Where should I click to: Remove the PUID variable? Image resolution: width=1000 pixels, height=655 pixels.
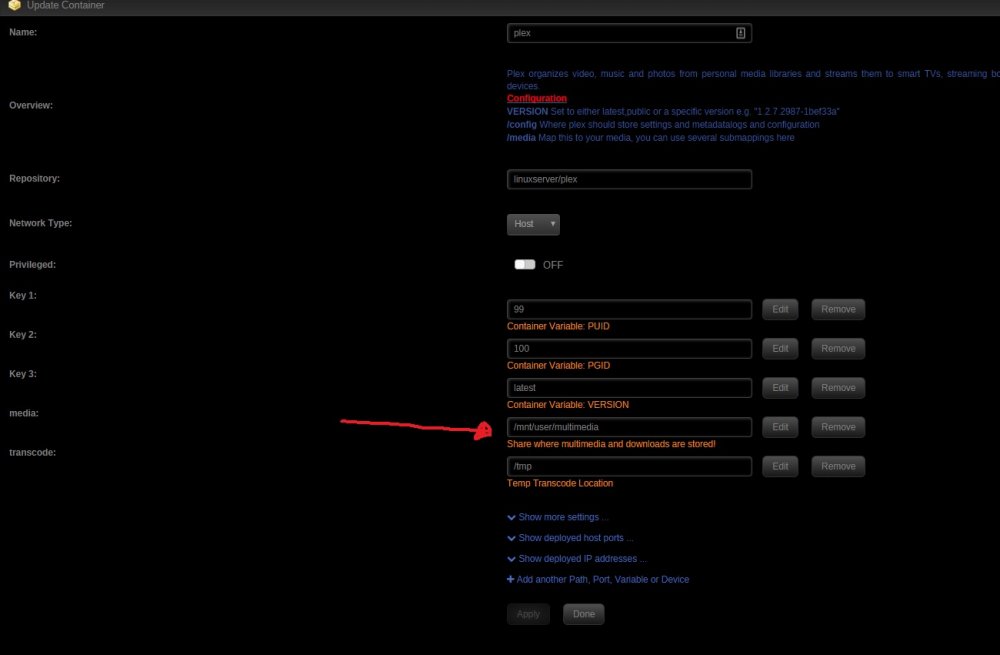click(838, 309)
